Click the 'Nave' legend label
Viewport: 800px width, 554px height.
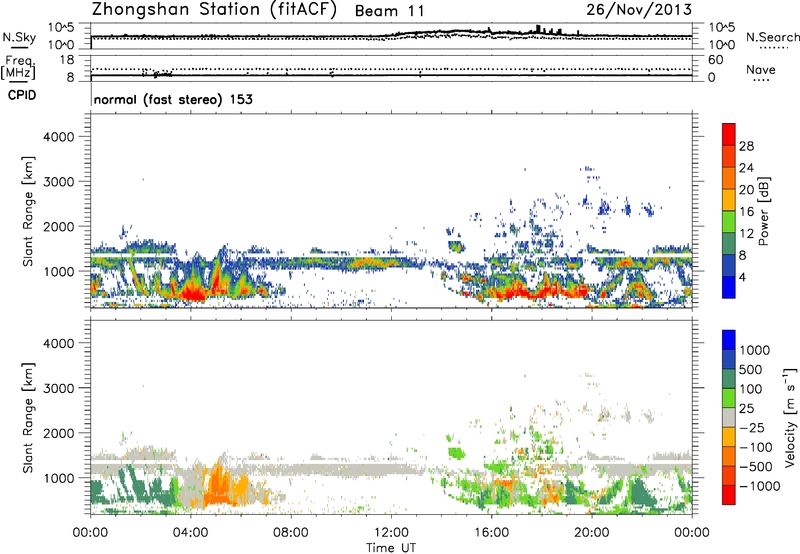click(761, 70)
